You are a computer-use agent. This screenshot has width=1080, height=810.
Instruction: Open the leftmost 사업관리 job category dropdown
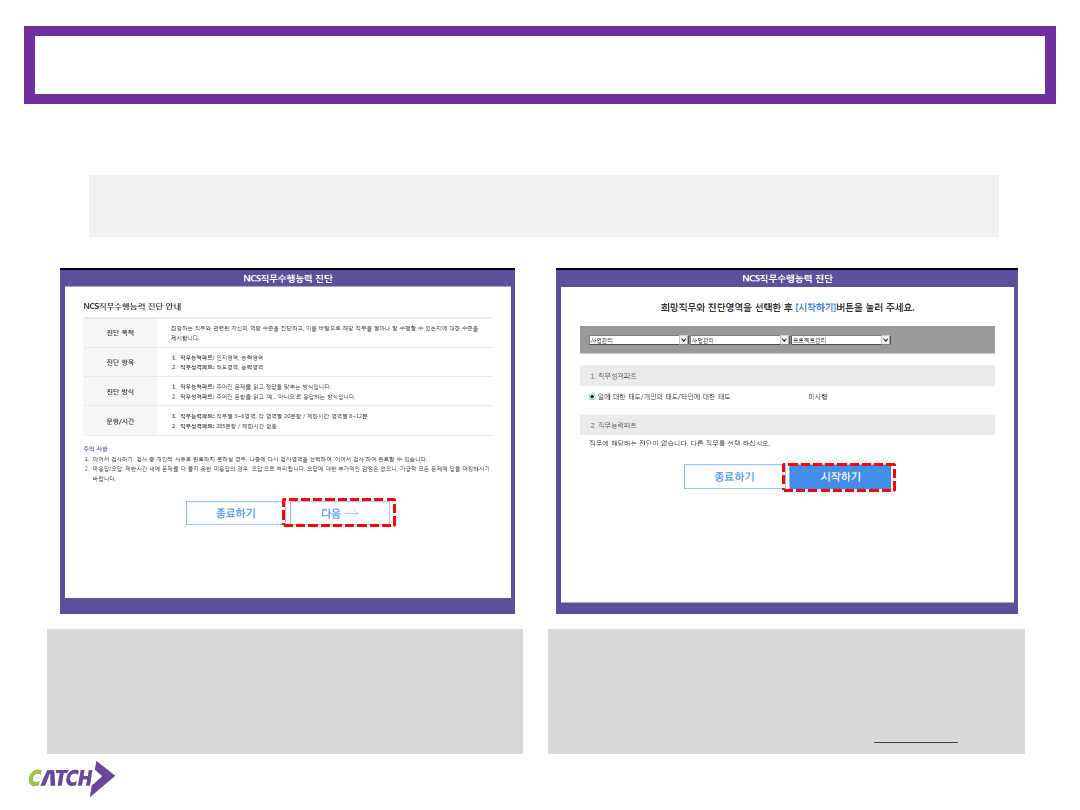638,340
